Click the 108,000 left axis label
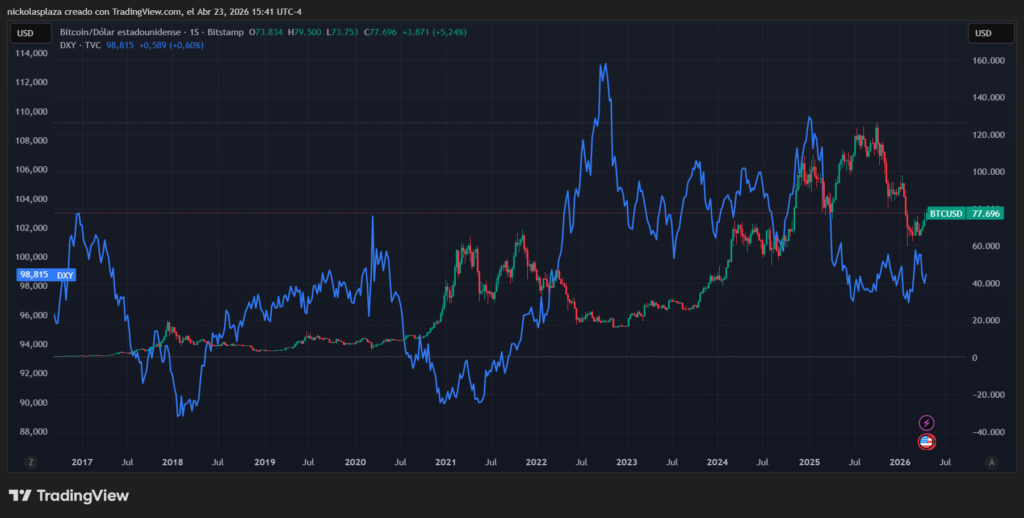The image size is (1024, 518). pyautogui.click(x=32, y=140)
